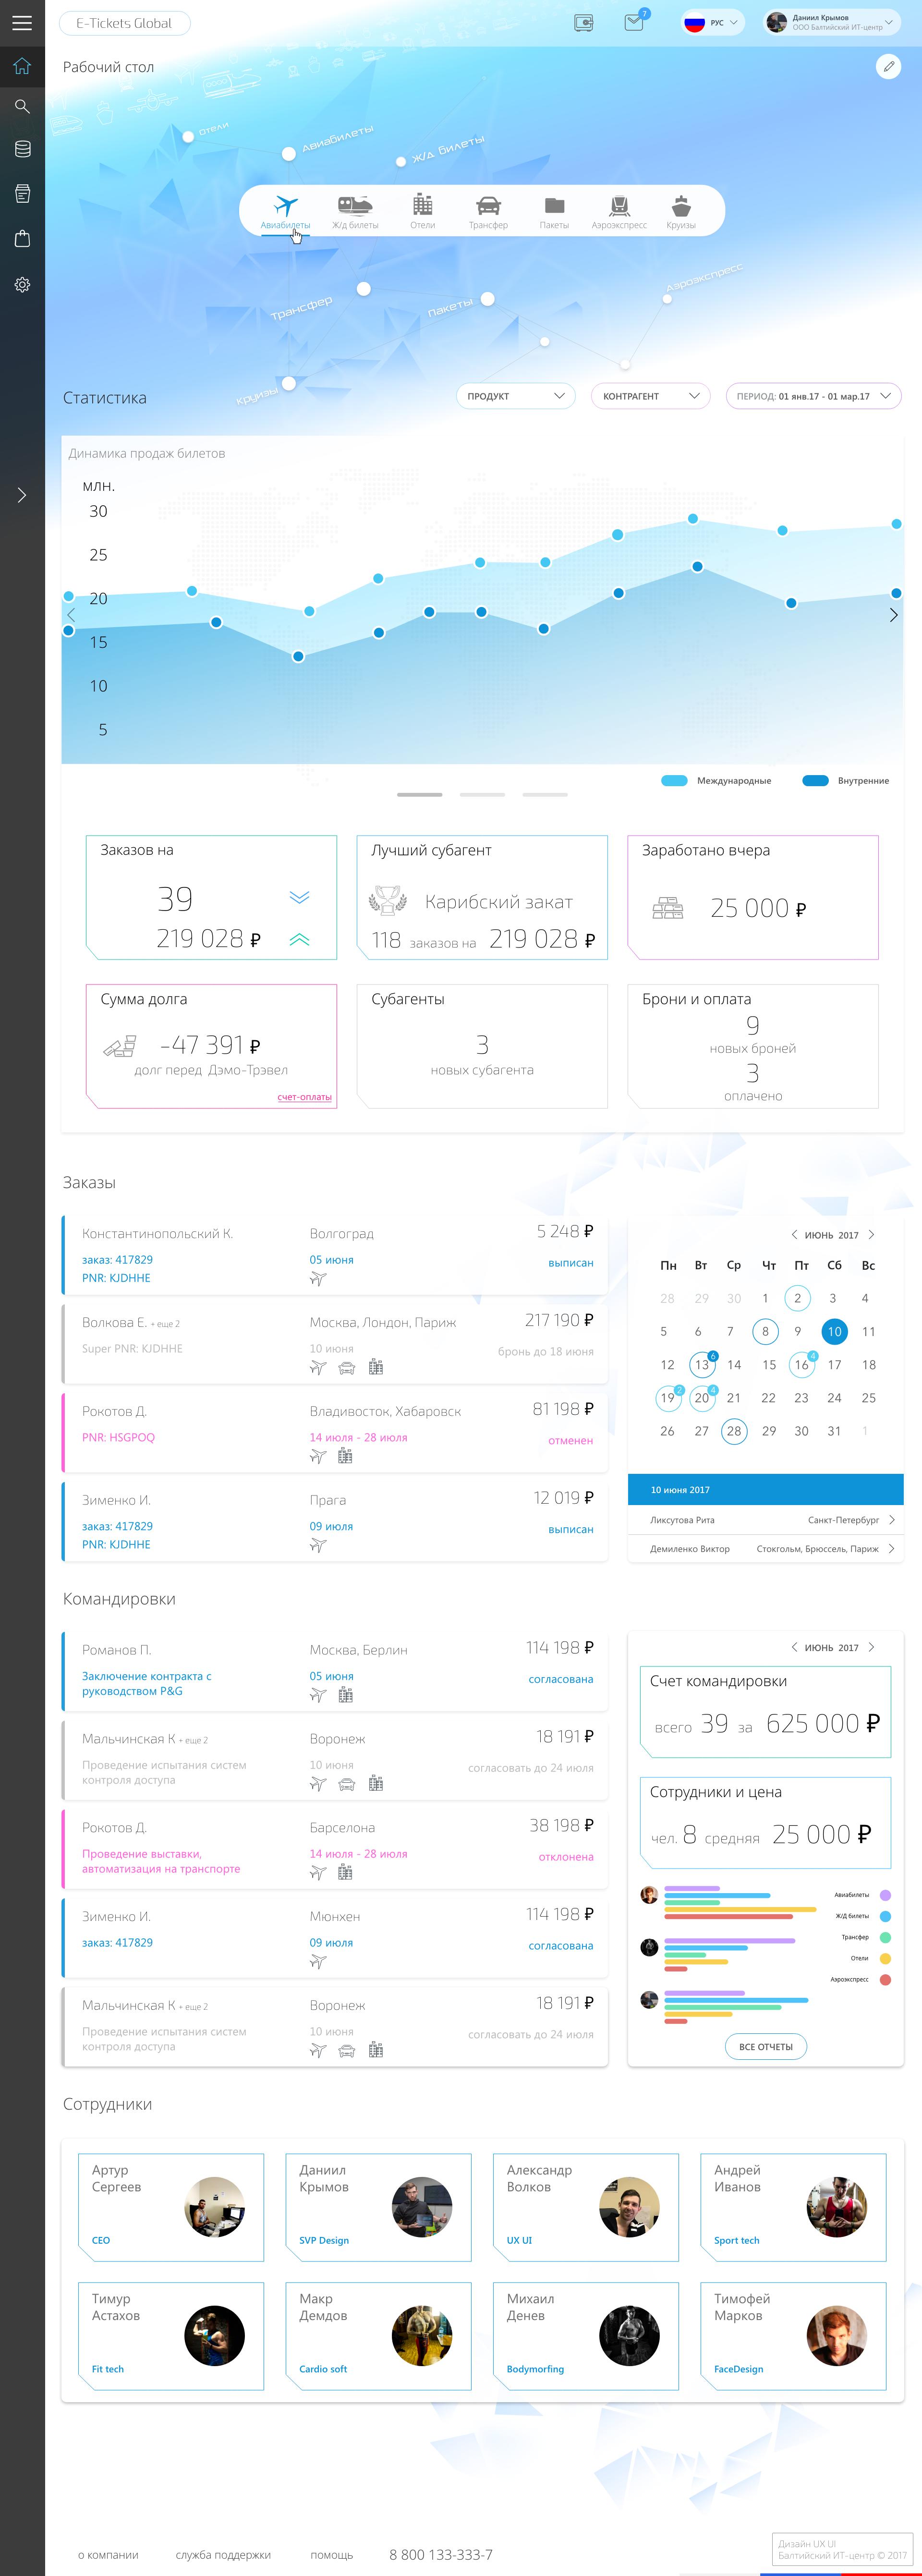Screen dimensions: 922x2576
Task: Go to second chart slide indicator
Action: click(482, 795)
